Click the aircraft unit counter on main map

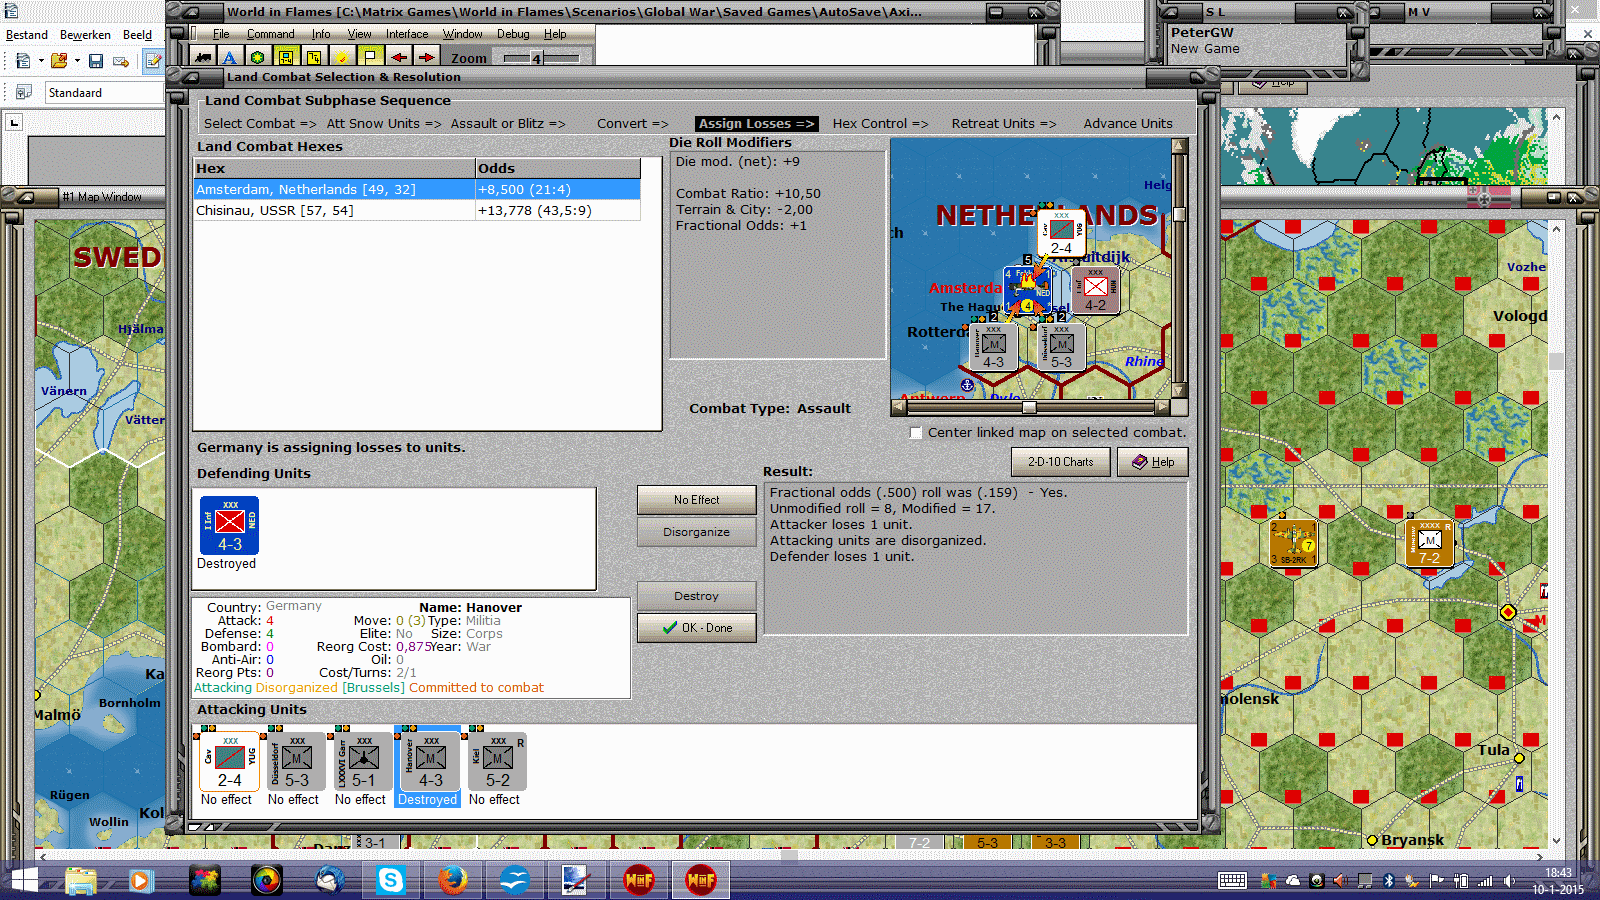pos(1293,542)
